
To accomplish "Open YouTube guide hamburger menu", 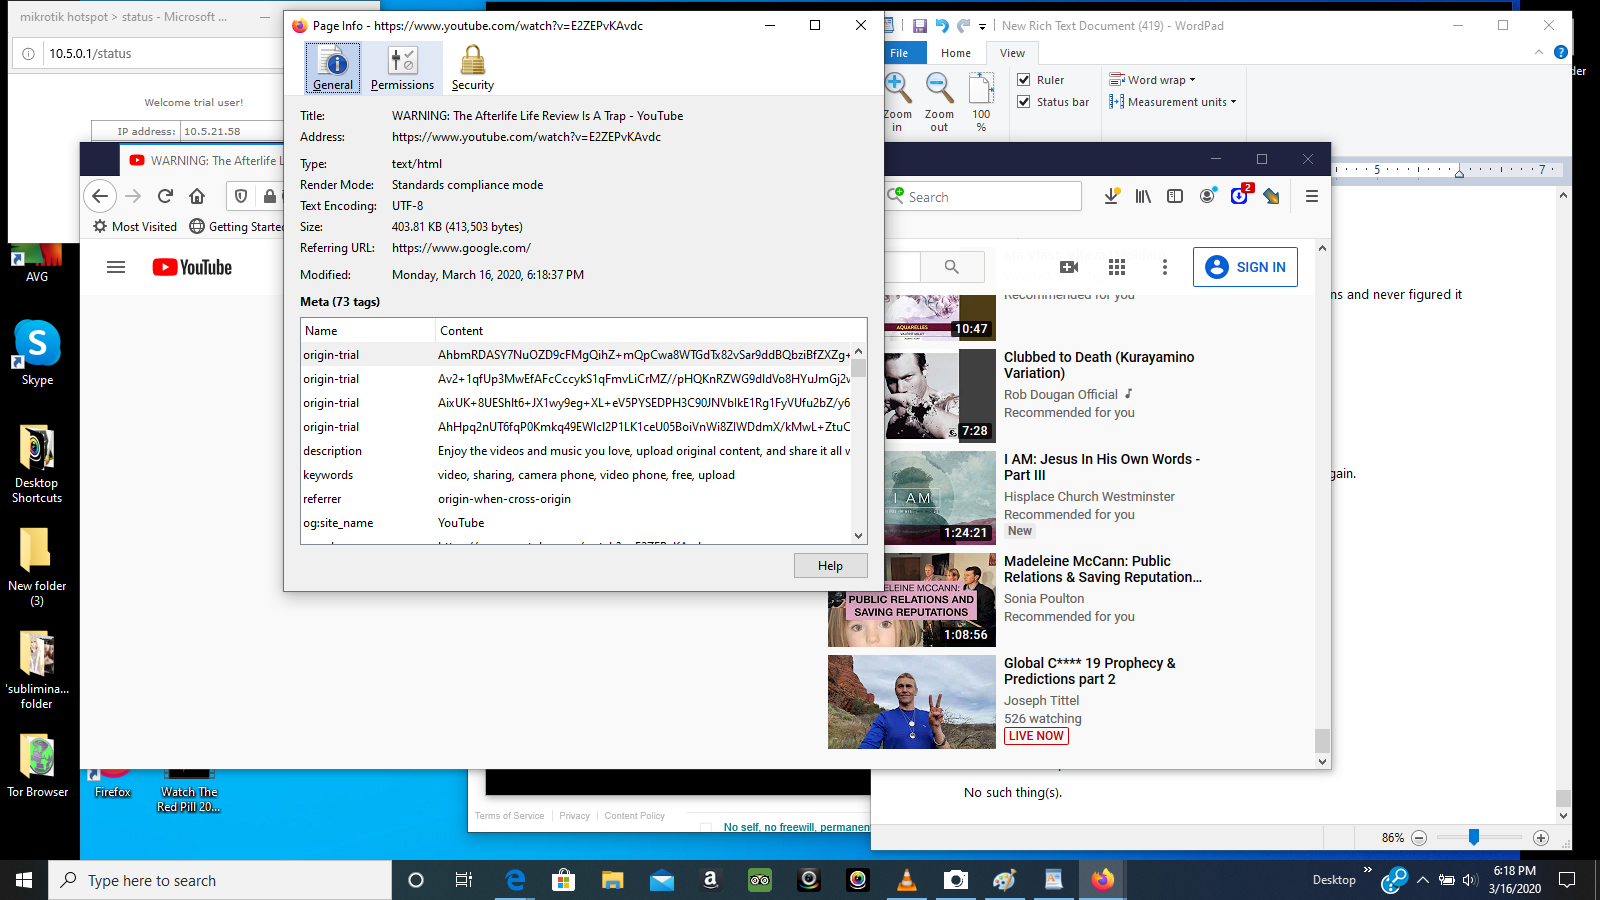I will 116,267.
